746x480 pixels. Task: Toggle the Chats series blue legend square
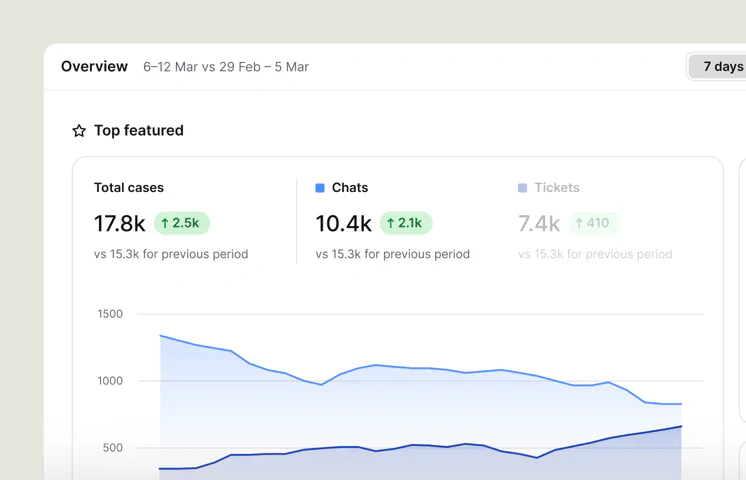point(320,188)
